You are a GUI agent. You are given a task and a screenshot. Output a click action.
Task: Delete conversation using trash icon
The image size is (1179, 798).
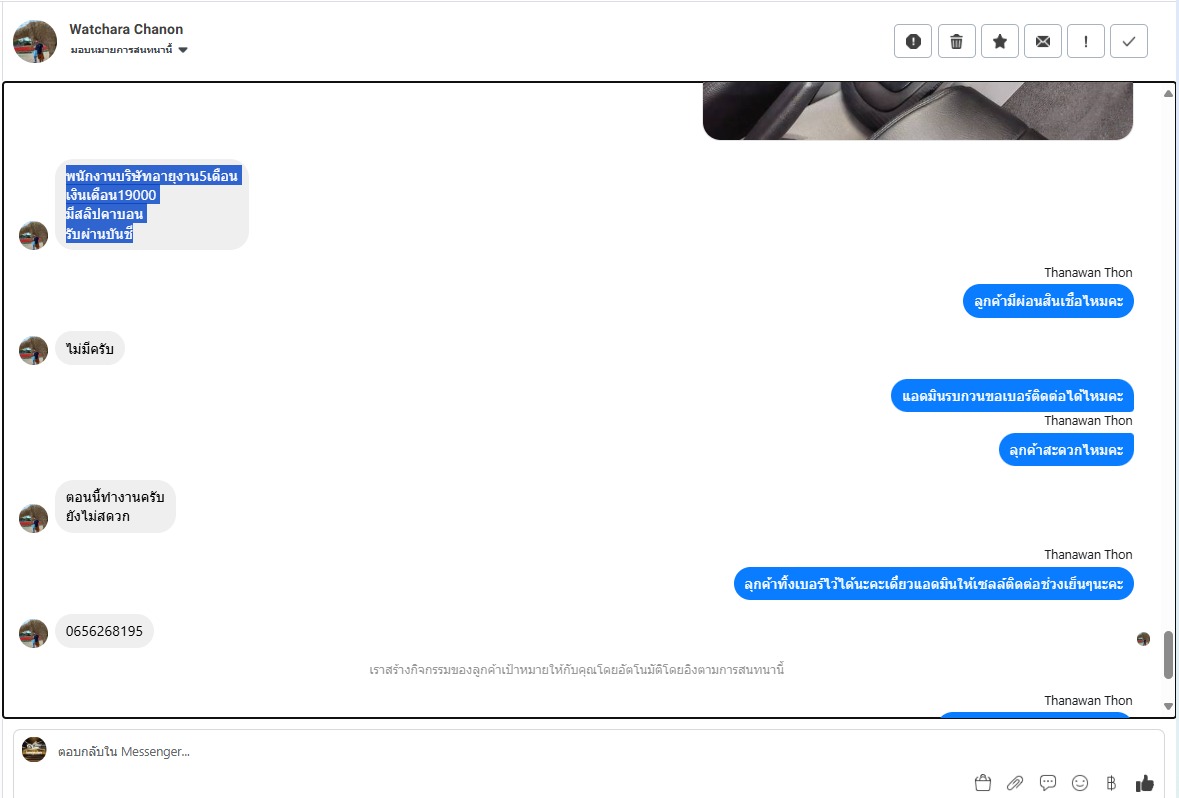pyautogui.click(x=956, y=41)
